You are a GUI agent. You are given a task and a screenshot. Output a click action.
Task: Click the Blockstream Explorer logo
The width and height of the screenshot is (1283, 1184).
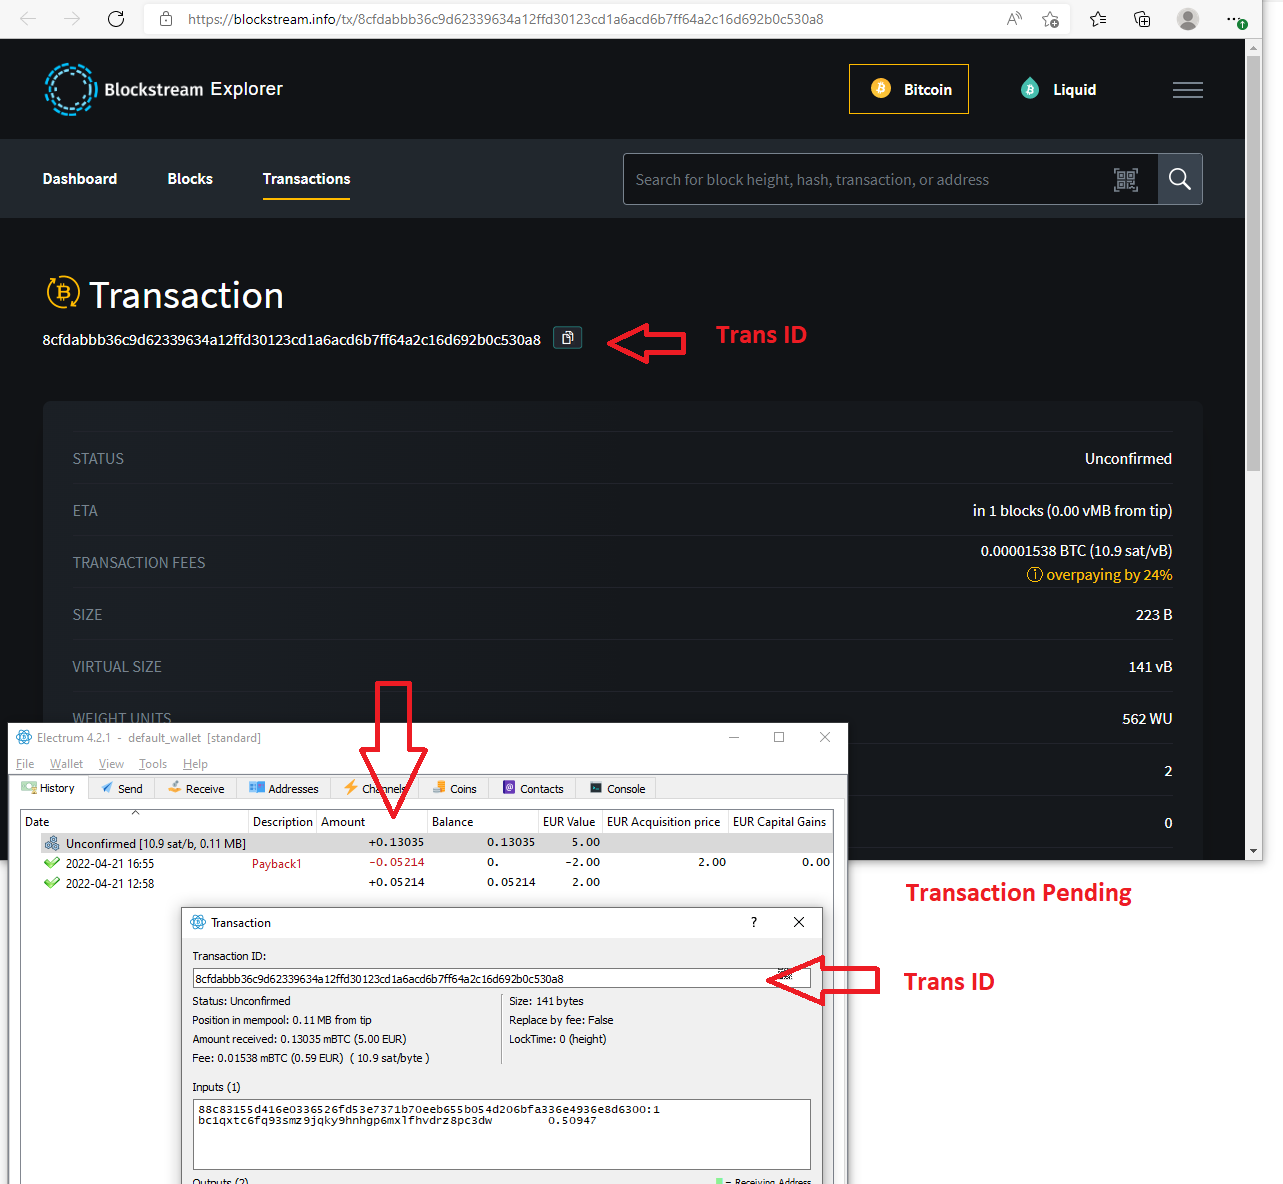coord(164,89)
